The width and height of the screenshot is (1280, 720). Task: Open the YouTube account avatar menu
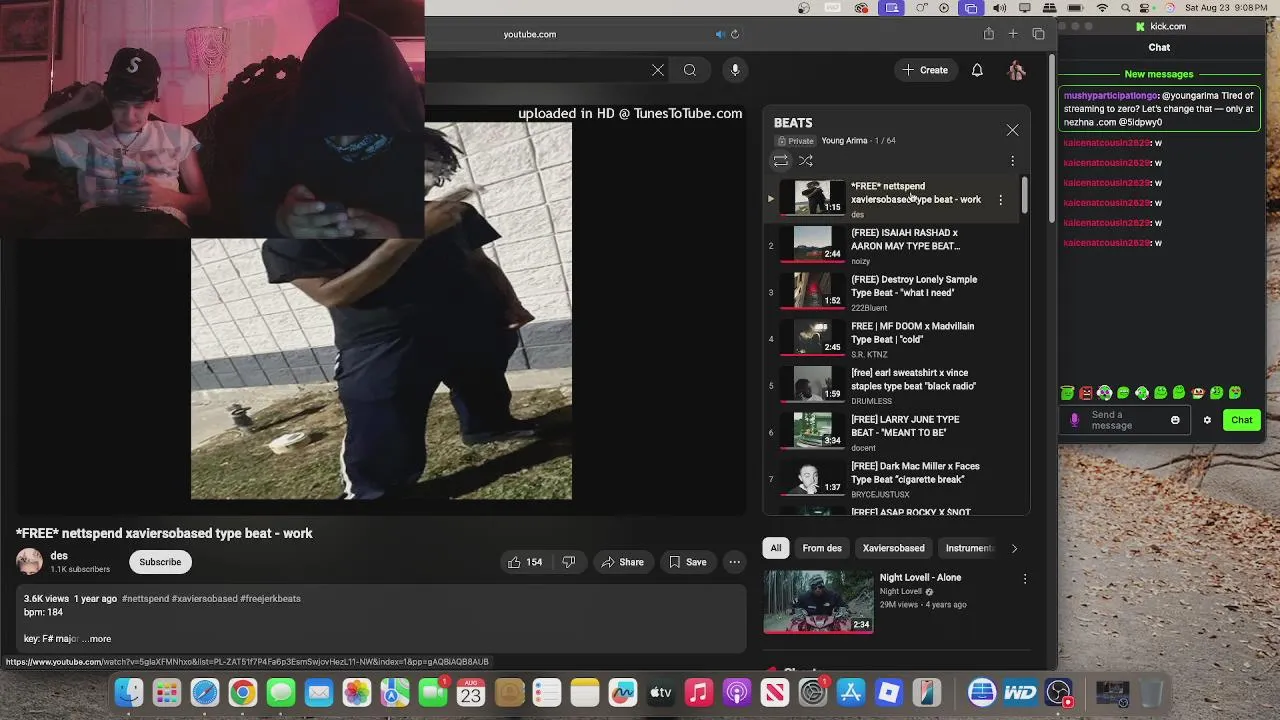1016,70
